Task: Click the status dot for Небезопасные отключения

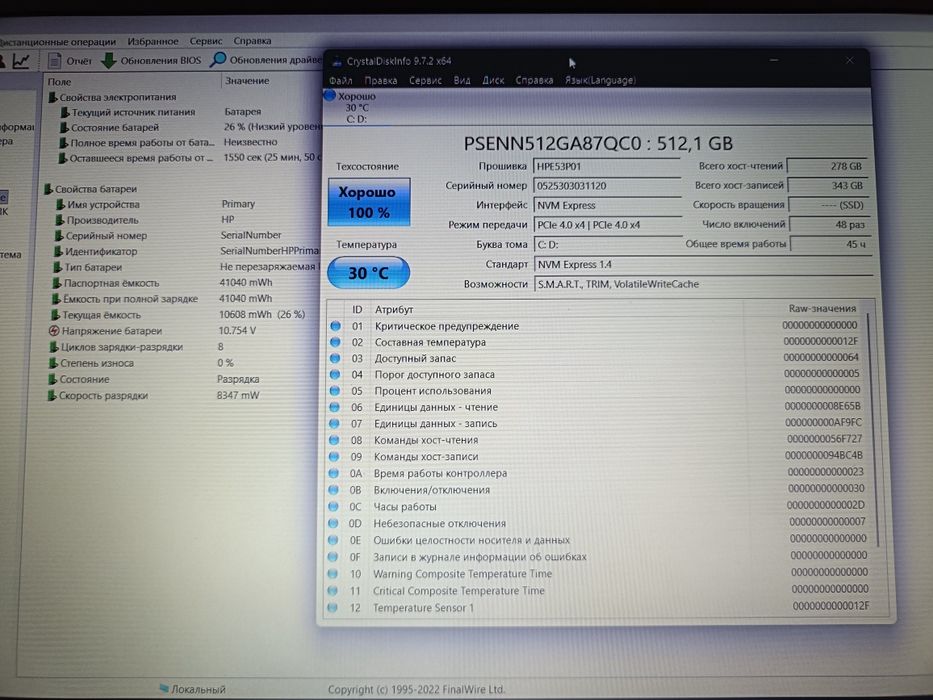Action: 333,523
